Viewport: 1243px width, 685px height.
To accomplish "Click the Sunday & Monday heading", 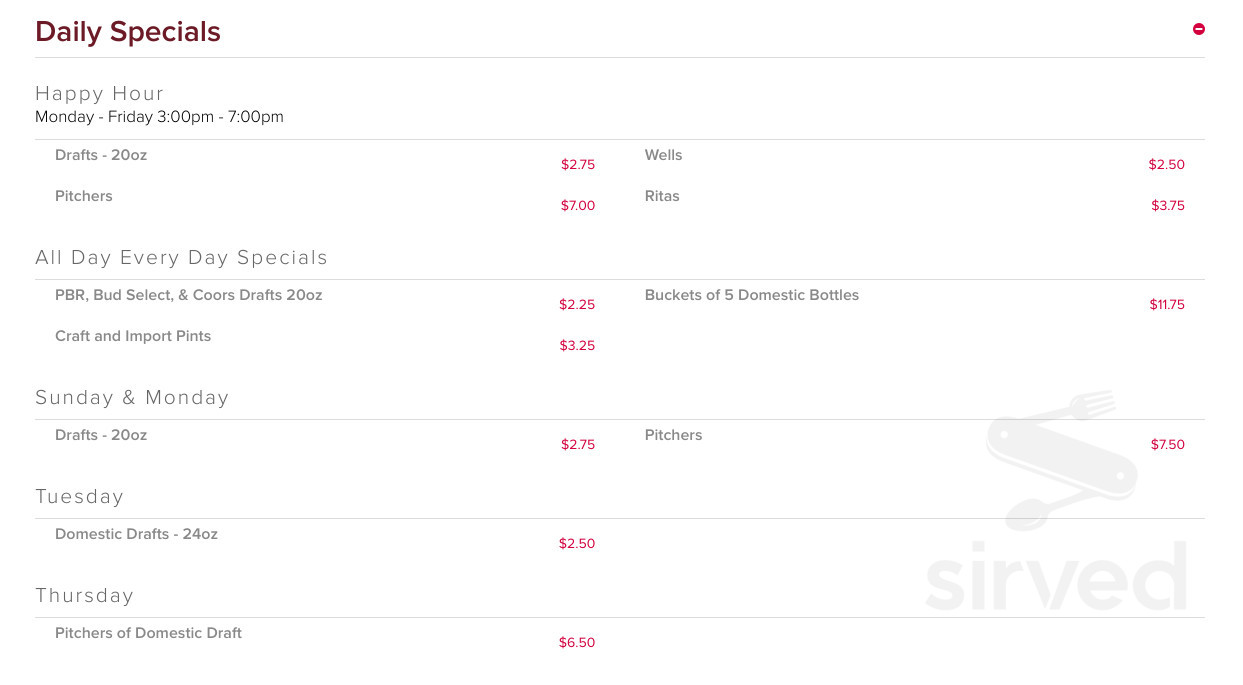I will pos(132,397).
